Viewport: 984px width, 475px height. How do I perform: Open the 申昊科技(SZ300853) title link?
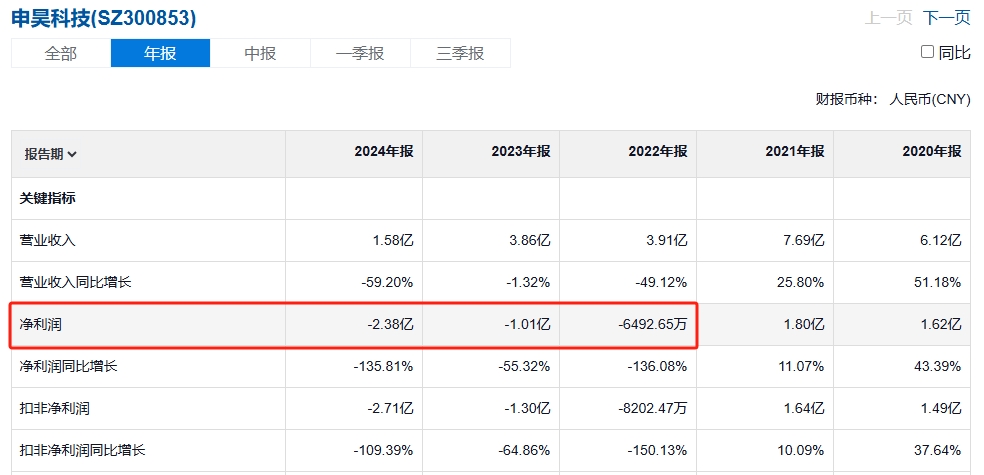tap(104, 18)
